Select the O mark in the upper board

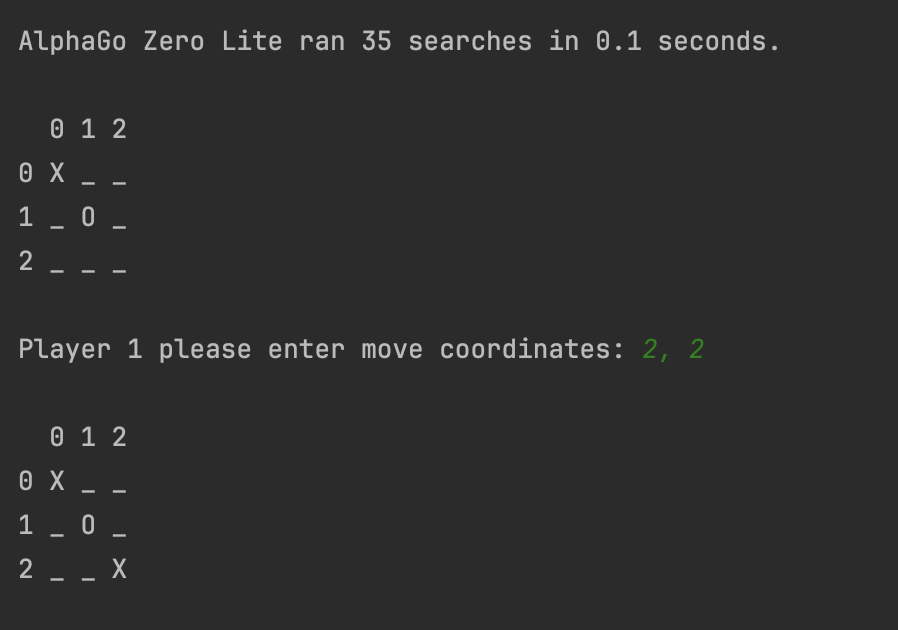pos(88,217)
